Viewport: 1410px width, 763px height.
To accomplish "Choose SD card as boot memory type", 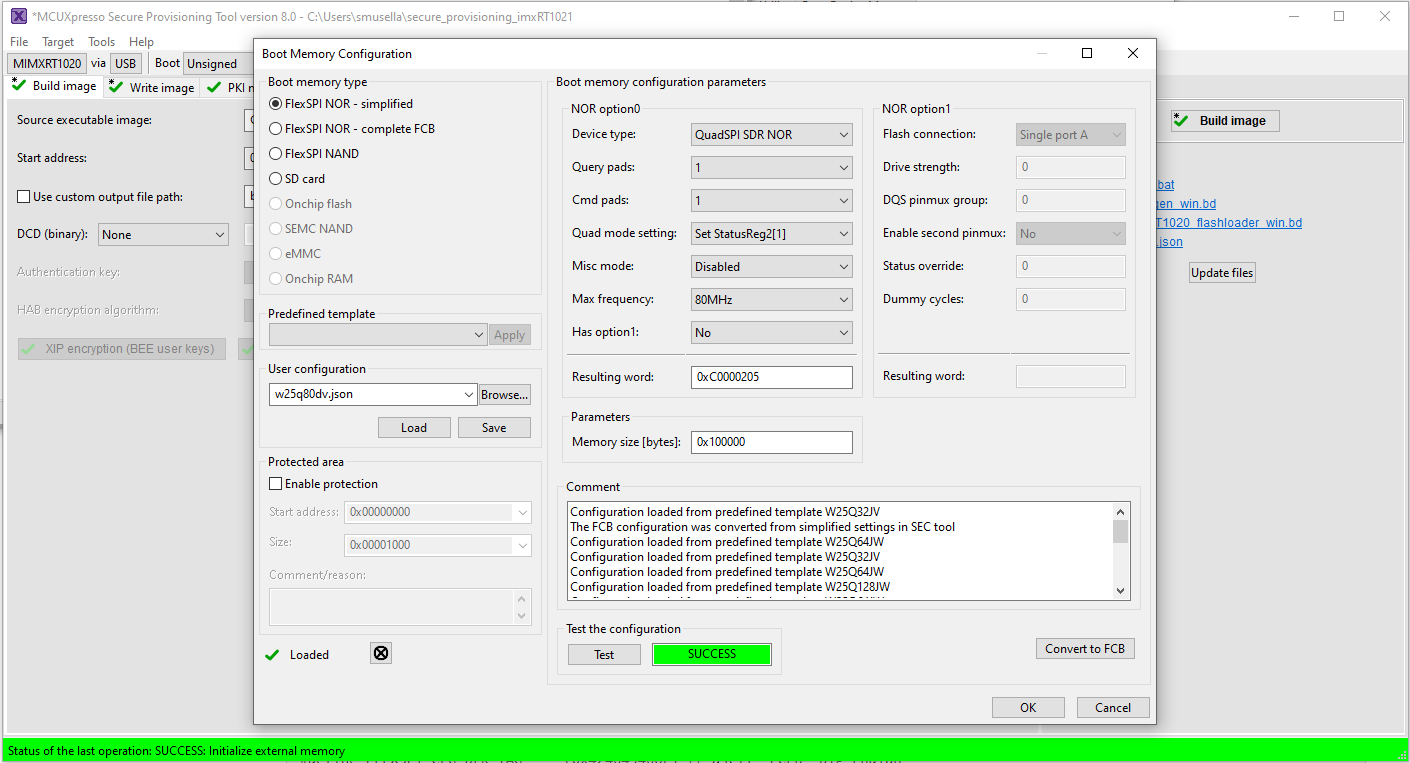I will (x=276, y=178).
